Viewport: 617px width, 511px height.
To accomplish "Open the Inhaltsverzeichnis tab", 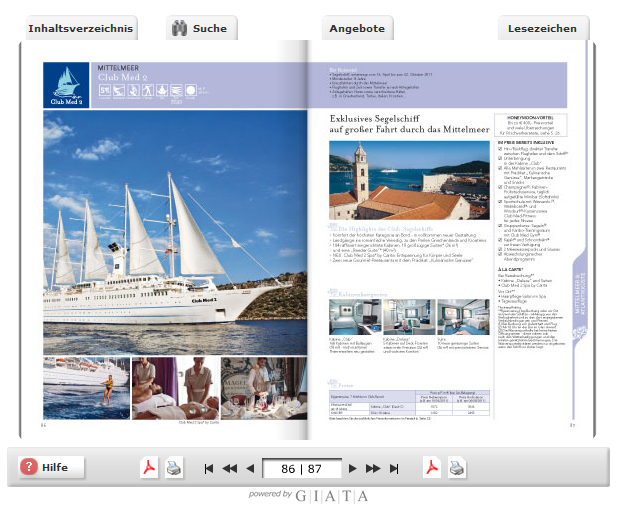I will pos(69,28).
